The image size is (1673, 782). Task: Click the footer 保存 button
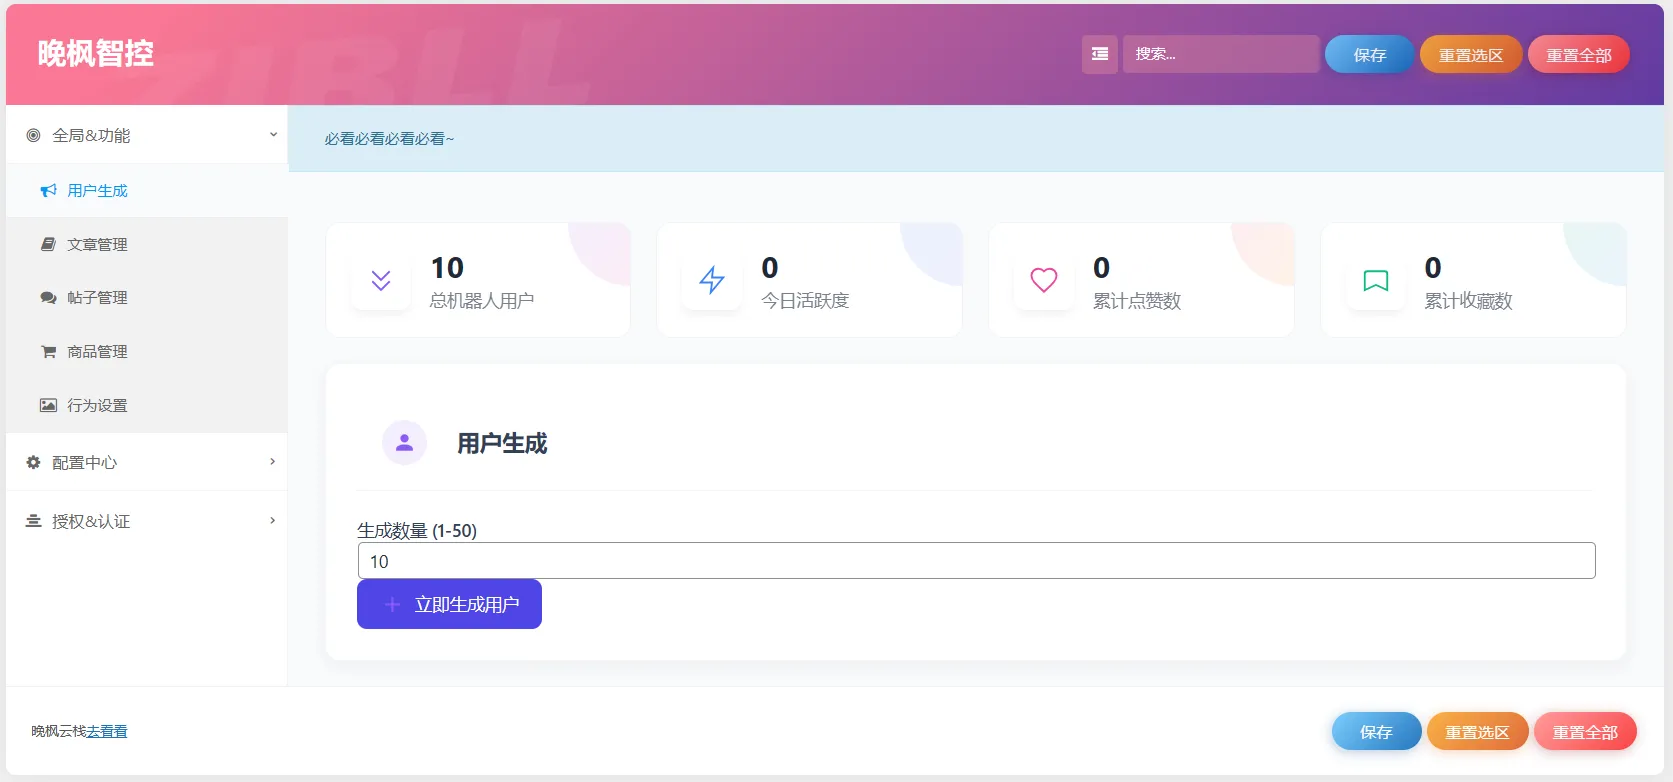[1376, 732]
